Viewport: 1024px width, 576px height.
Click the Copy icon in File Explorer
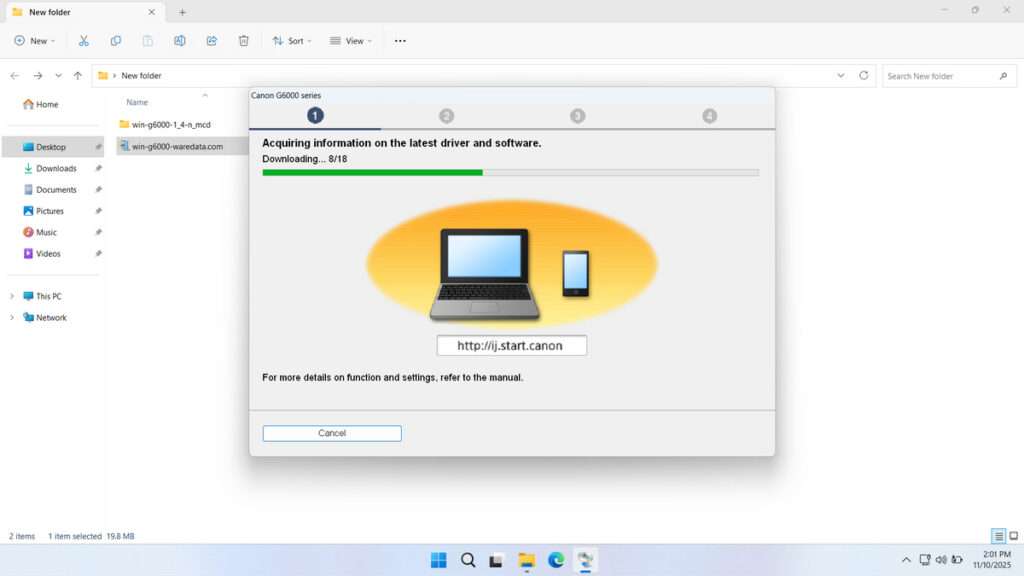coord(116,40)
